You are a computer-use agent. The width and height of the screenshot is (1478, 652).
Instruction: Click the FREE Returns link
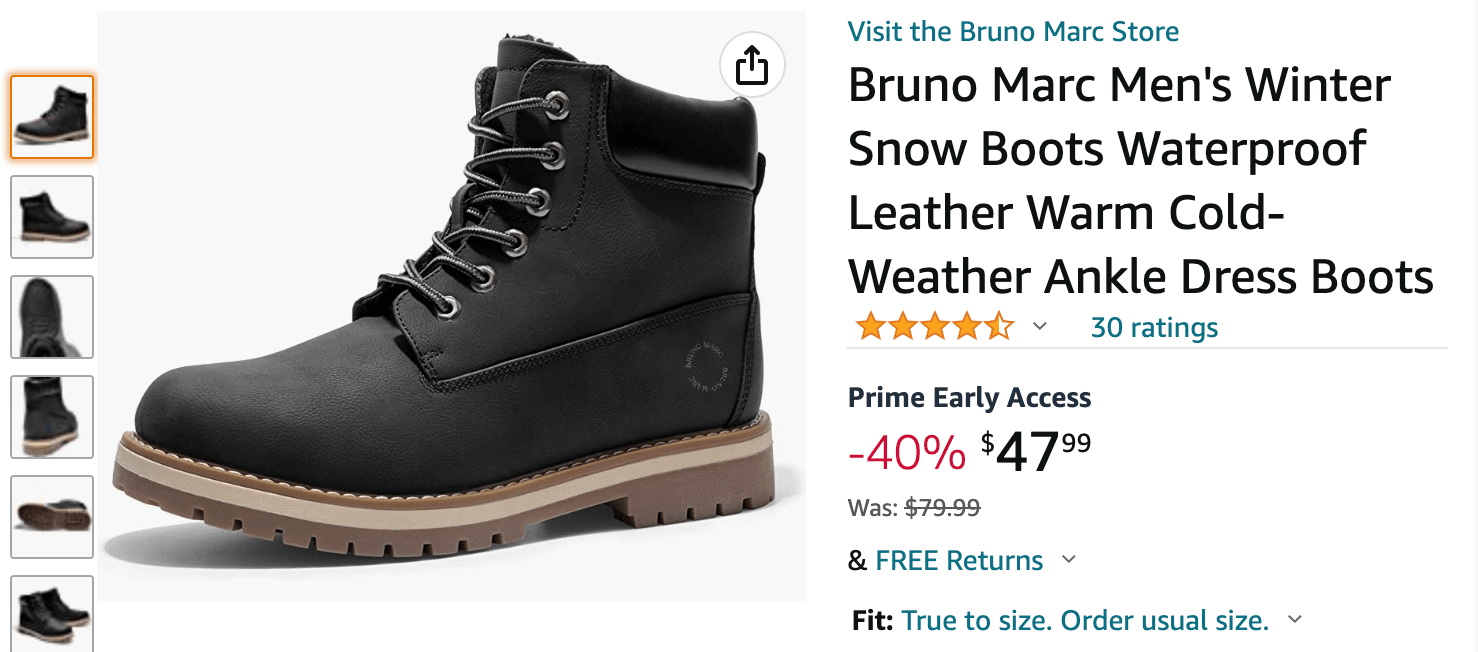pyautogui.click(x=959, y=560)
